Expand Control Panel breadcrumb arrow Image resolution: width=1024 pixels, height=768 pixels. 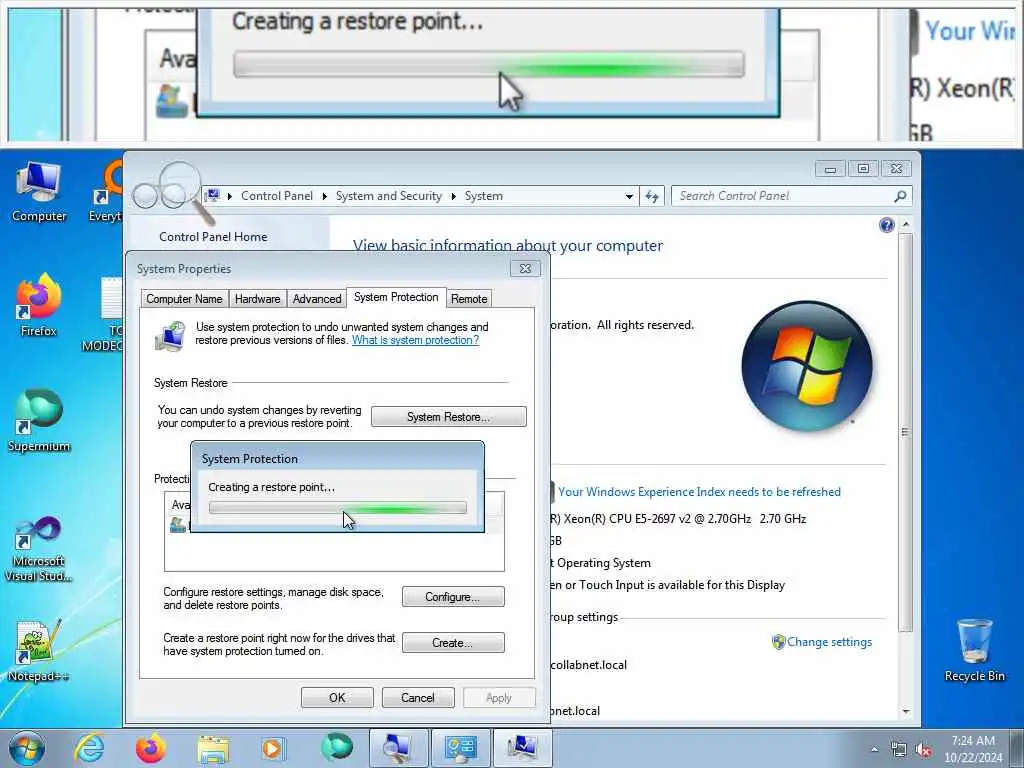(325, 196)
